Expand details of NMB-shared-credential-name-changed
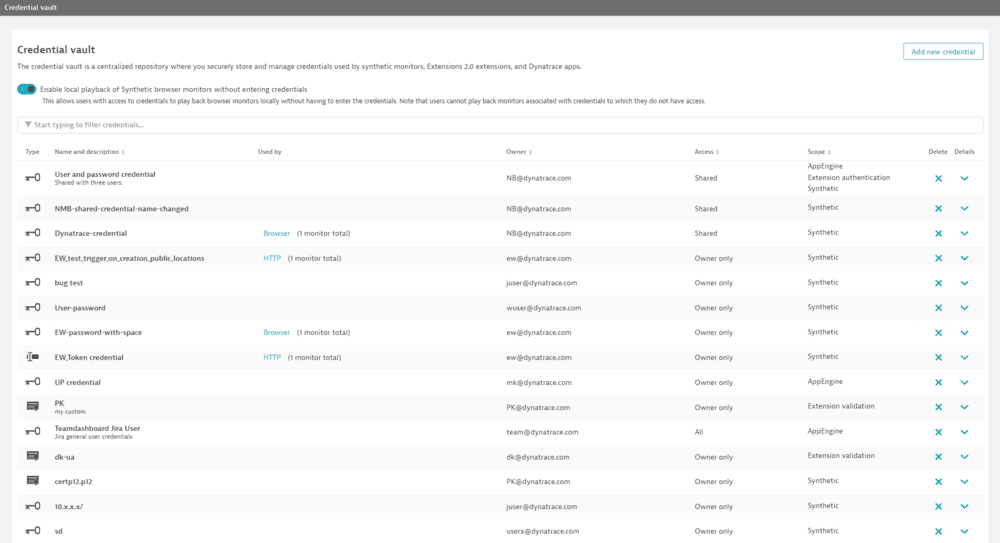Image resolution: width=1000 pixels, height=543 pixels. coord(964,209)
